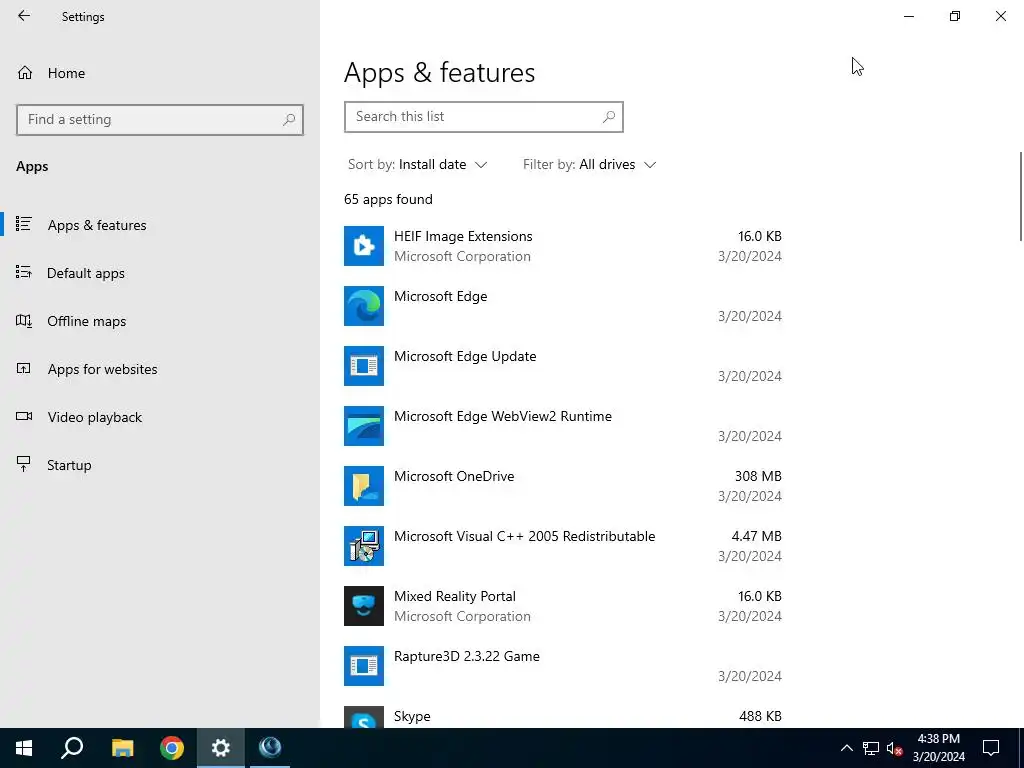Click the Microsoft OneDrive app icon

(364, 487)
